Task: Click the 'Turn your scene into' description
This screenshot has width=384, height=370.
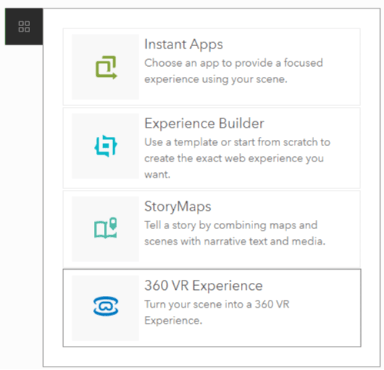Action: tap(217, 312)
